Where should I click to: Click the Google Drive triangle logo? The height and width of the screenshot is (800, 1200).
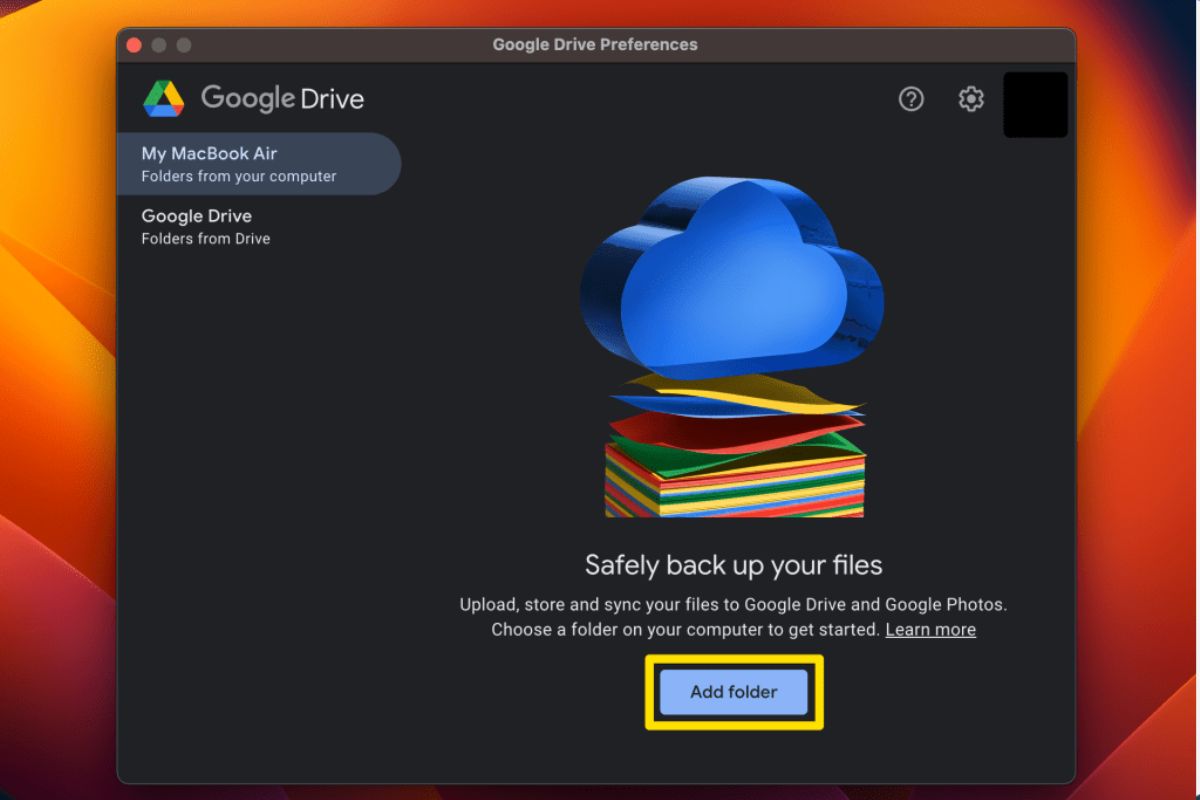163,98
